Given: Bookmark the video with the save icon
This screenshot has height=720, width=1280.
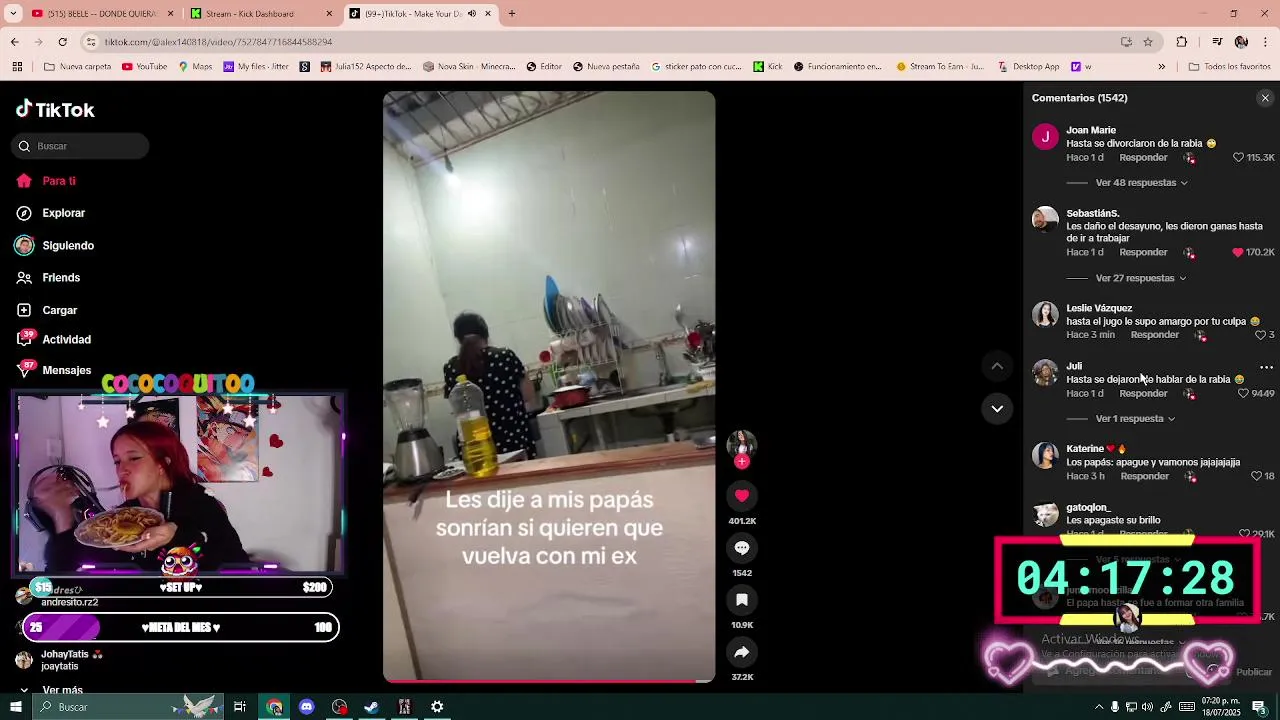Looking at the screenshot, I should coord(741,599).
